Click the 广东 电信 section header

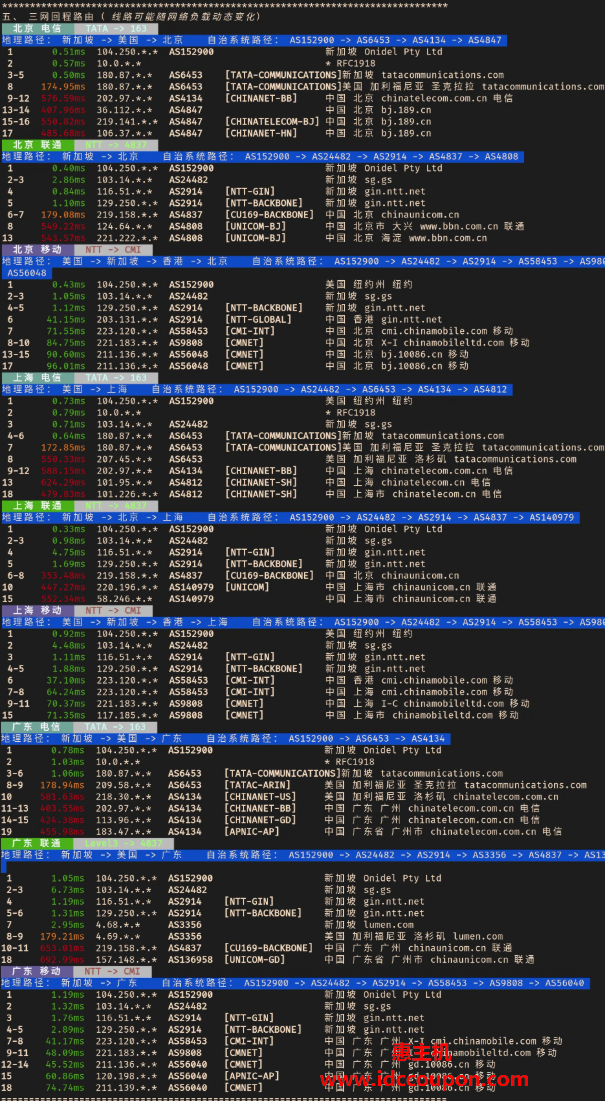point(36,726)
